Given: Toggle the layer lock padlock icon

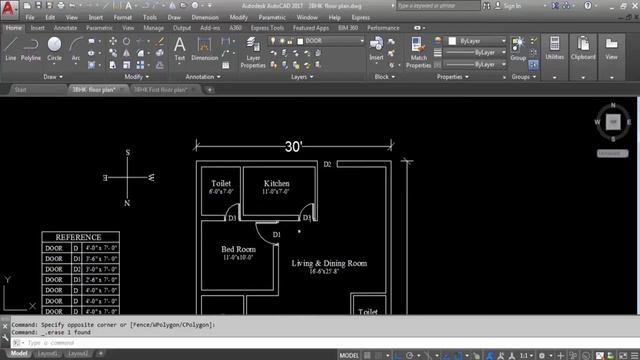Looking at the screenshot, I should 290,41.
